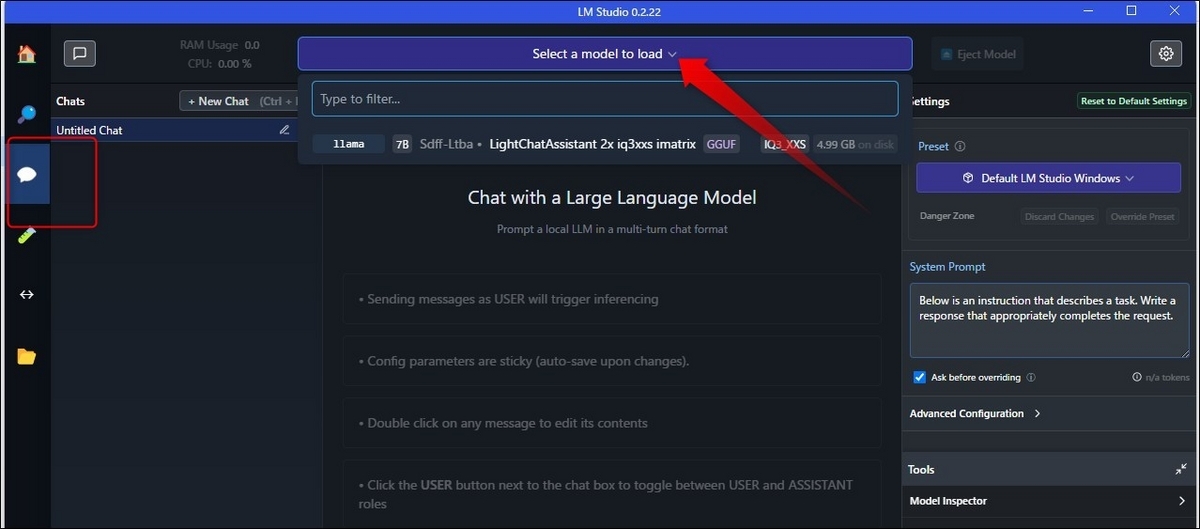Click Reset to Default Settings
This screenshot has width=1200, height=529.
coord(1134,101)
